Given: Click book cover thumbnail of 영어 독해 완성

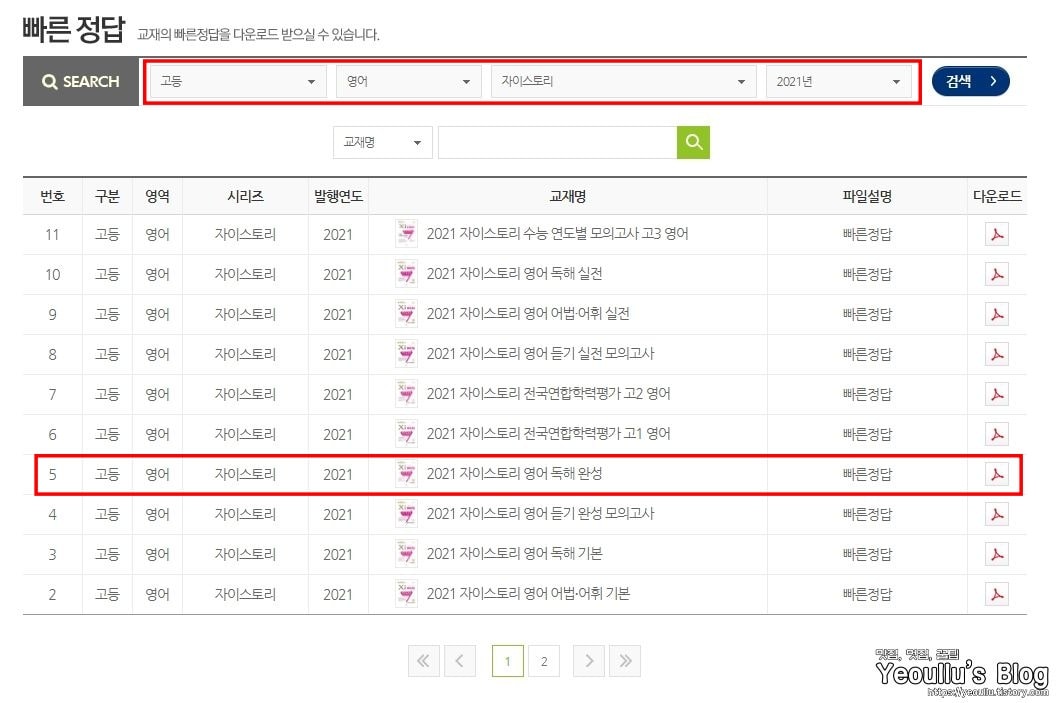Looking at the screenshot, I should click(406, 474).
